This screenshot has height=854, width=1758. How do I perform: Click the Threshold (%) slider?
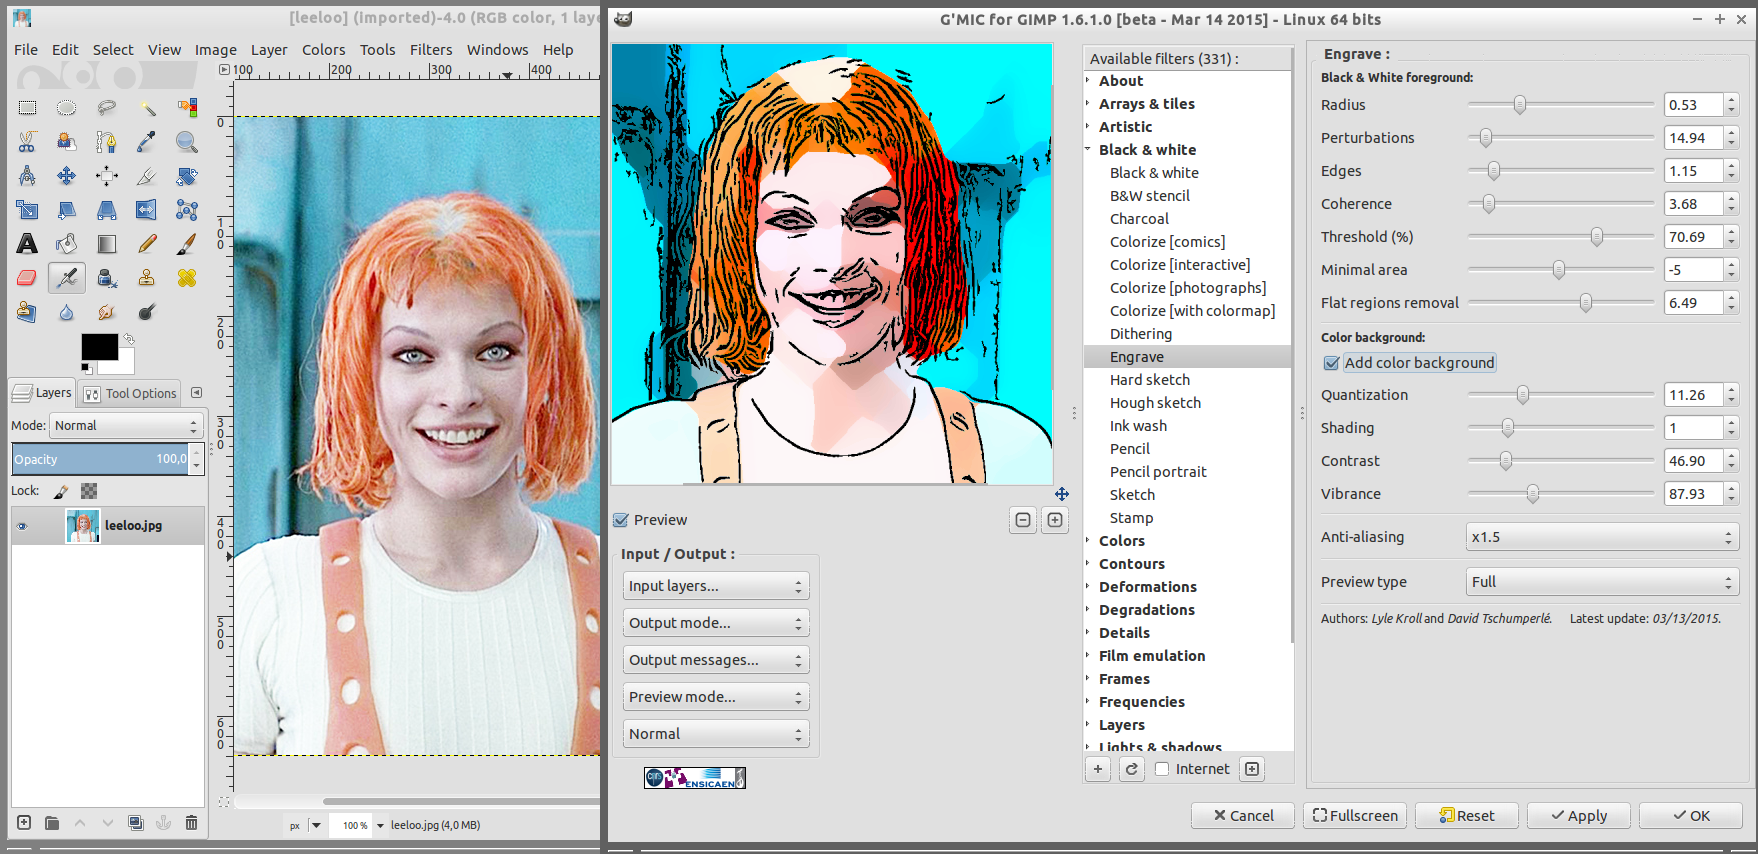click(x=1561, y=237)
